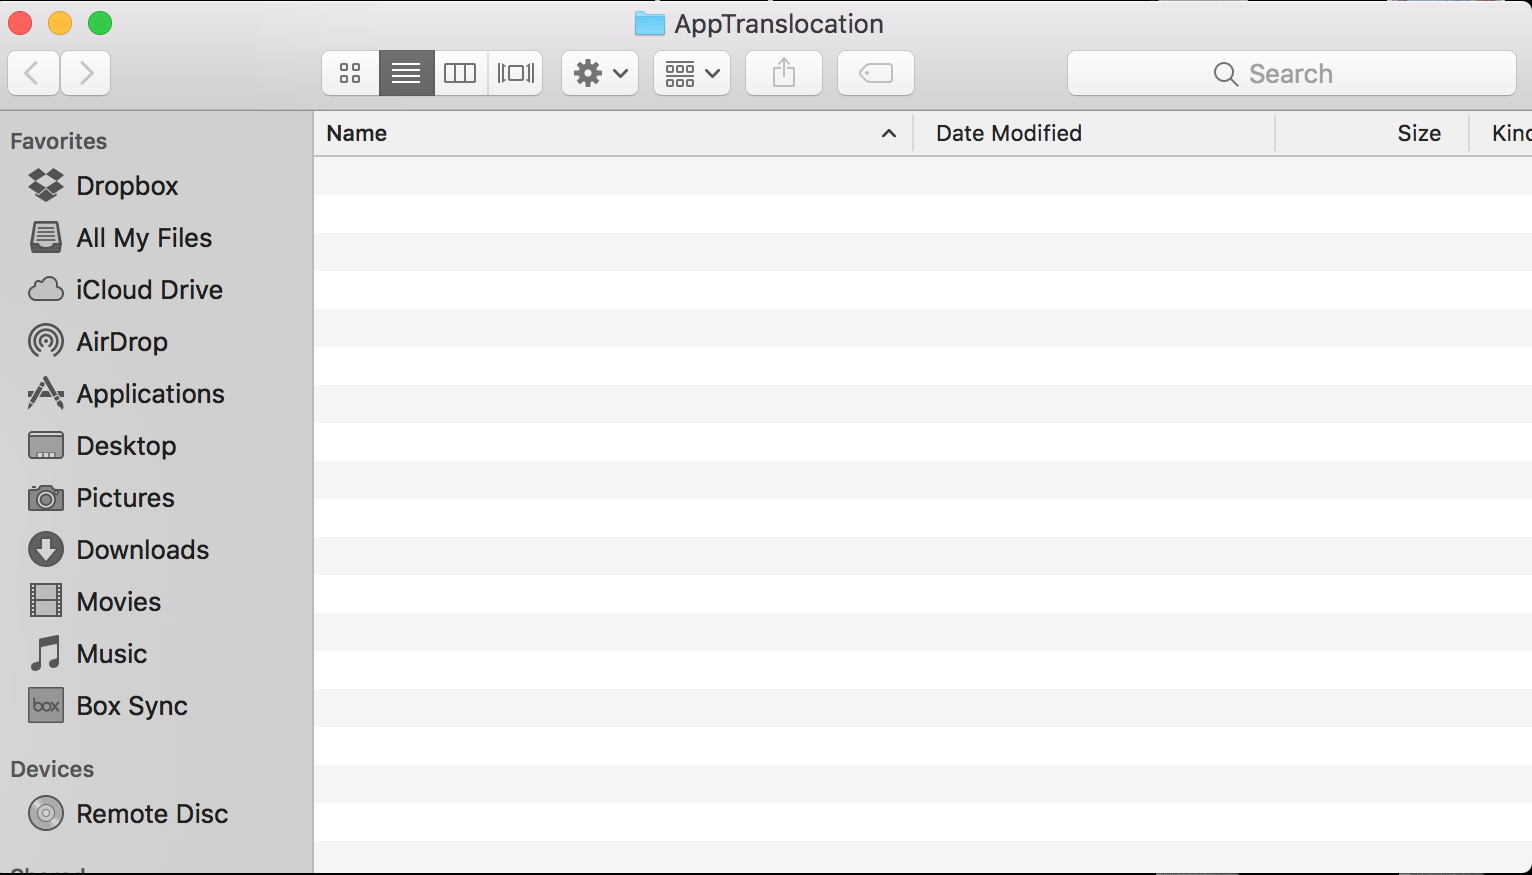Switch to Cover Flow view
This screenshot has height=875, width=1532.
click(516, 73)
